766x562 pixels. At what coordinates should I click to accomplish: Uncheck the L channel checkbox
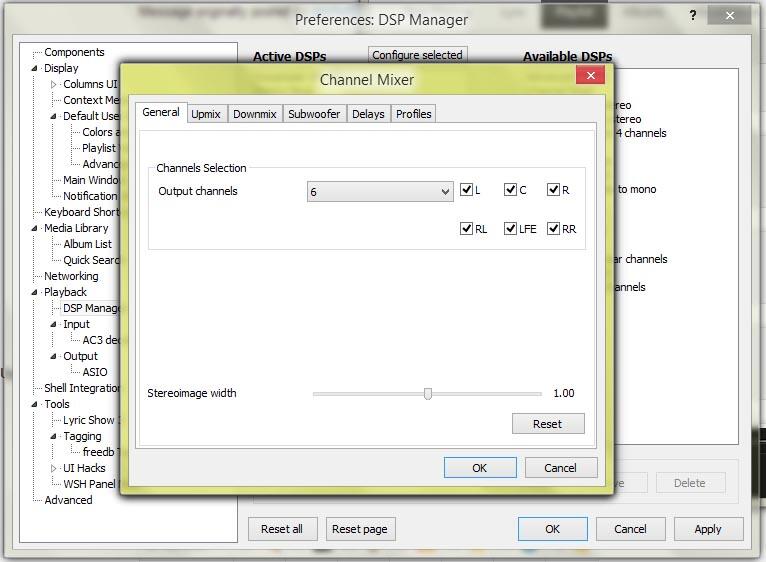click(x=466, y=190)
